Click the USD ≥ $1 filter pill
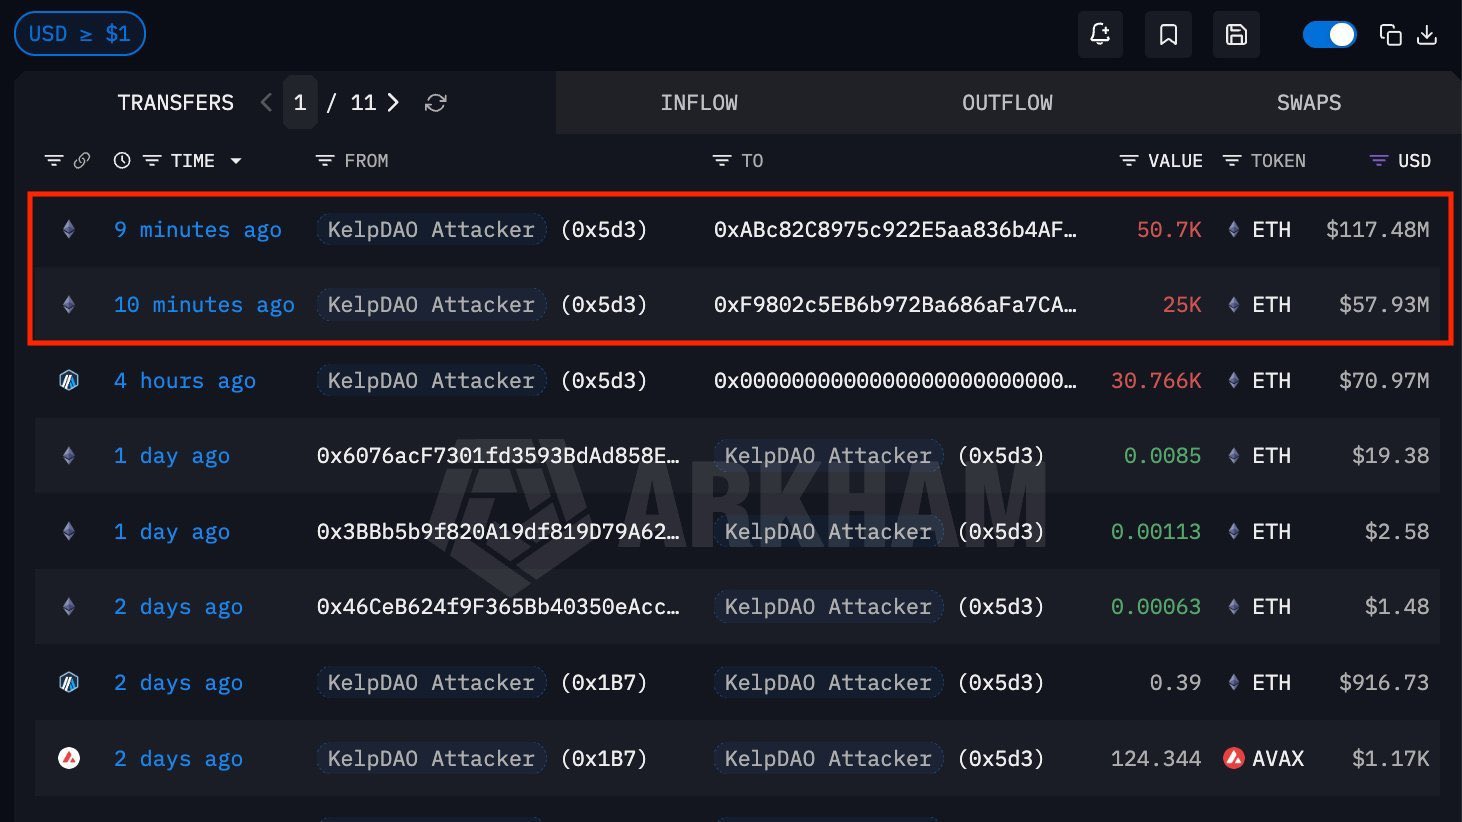Image resolution: width=1462 pixels, height=822 pixels. (x=80, y=34)
